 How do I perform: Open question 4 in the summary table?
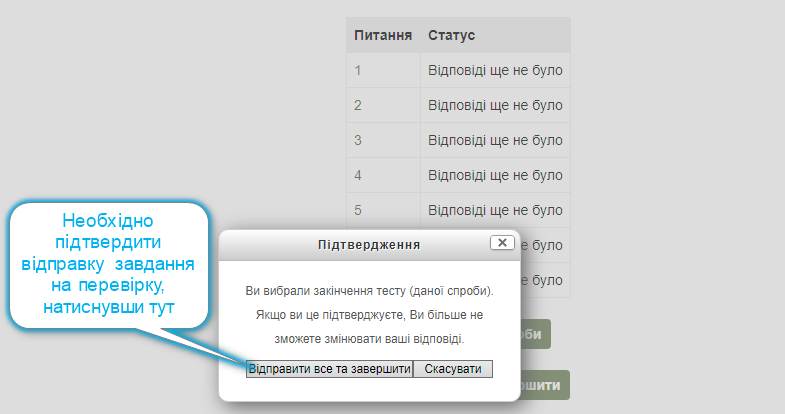(x=357, y=175)
